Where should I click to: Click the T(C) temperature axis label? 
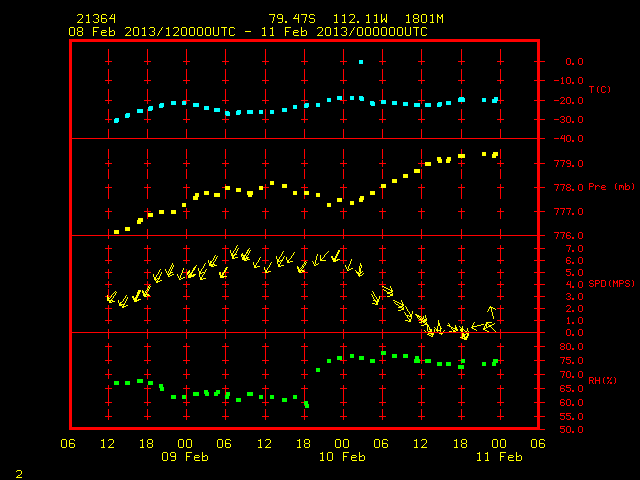click(x=600, y=89)
